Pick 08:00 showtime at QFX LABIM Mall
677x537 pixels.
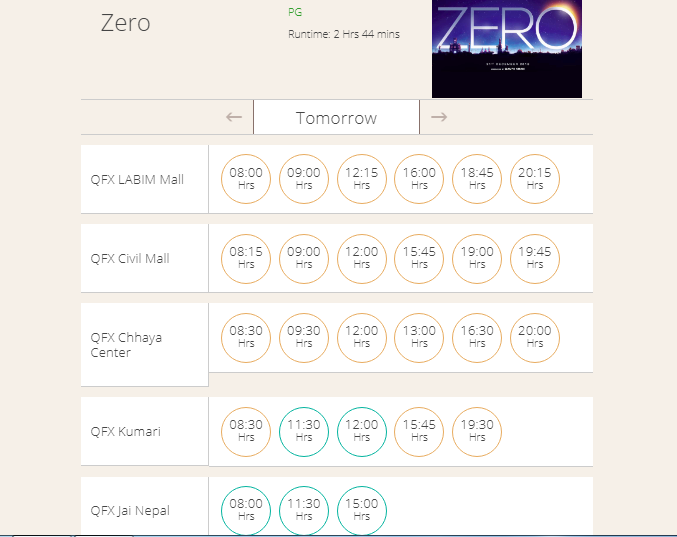[246, 179]
